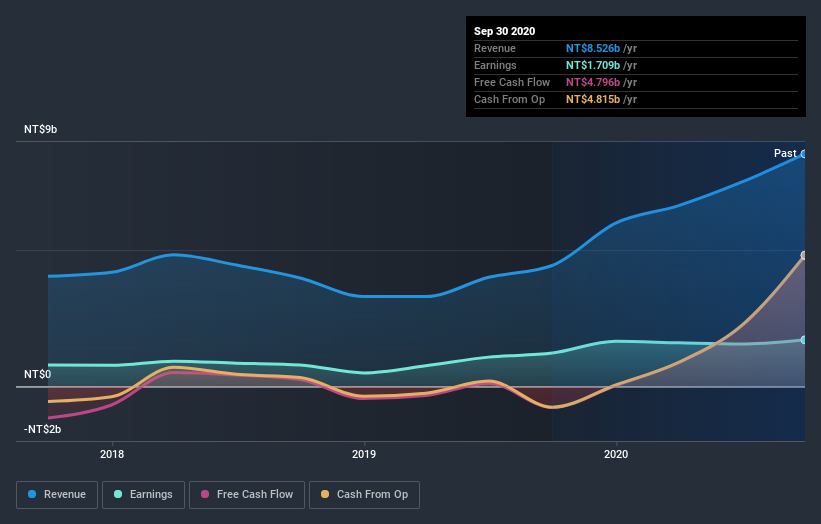Click the blue Revenue legend dot
The height and width of the screenshot is (524, 821).
[x=32, y=494]
